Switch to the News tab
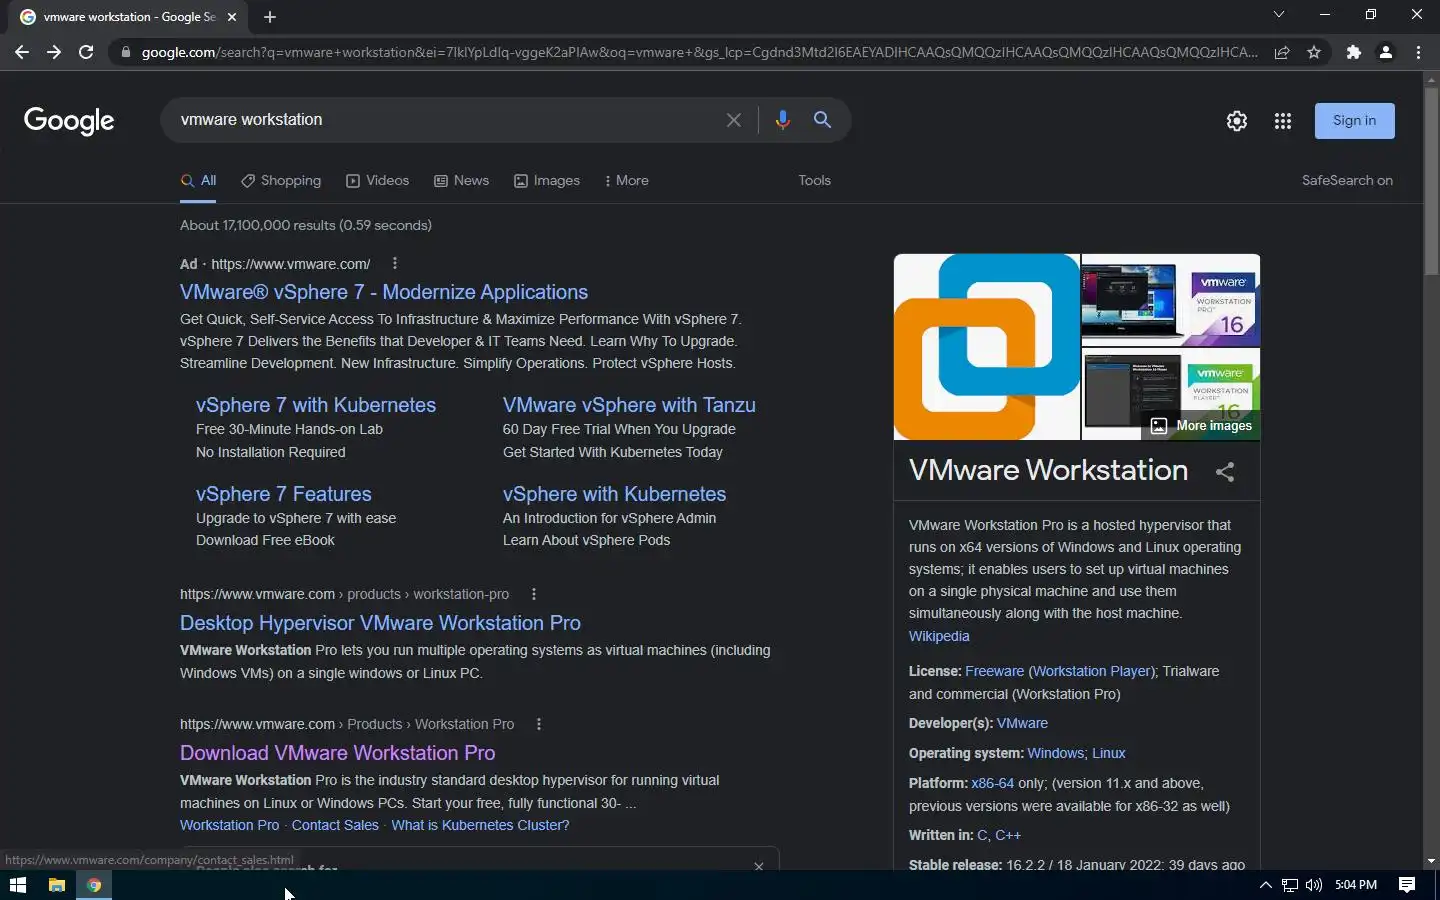This screenshot has height=900, width=1440. pyautogui.click(x=461, y=181)
